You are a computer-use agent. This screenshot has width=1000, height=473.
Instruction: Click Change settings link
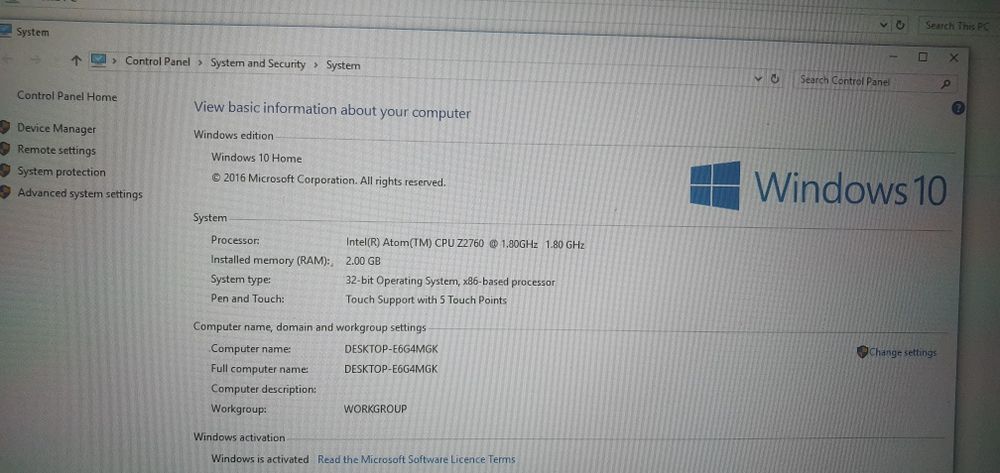902,352
